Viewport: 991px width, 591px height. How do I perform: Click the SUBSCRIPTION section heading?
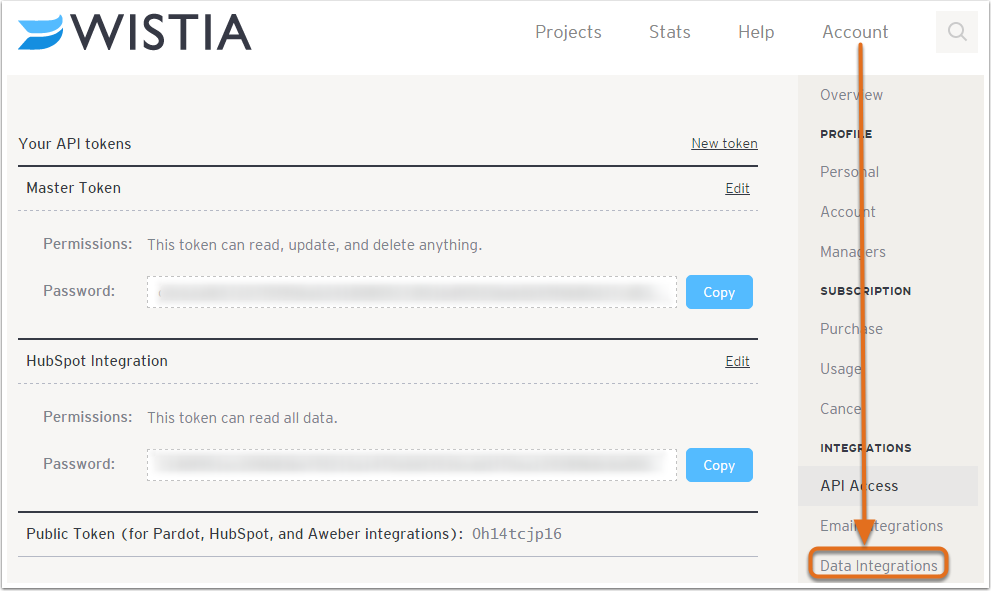pos(865,291)
